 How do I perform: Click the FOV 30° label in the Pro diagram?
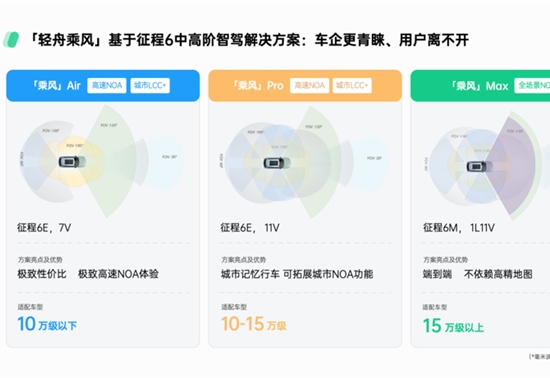tap(374, 158)
